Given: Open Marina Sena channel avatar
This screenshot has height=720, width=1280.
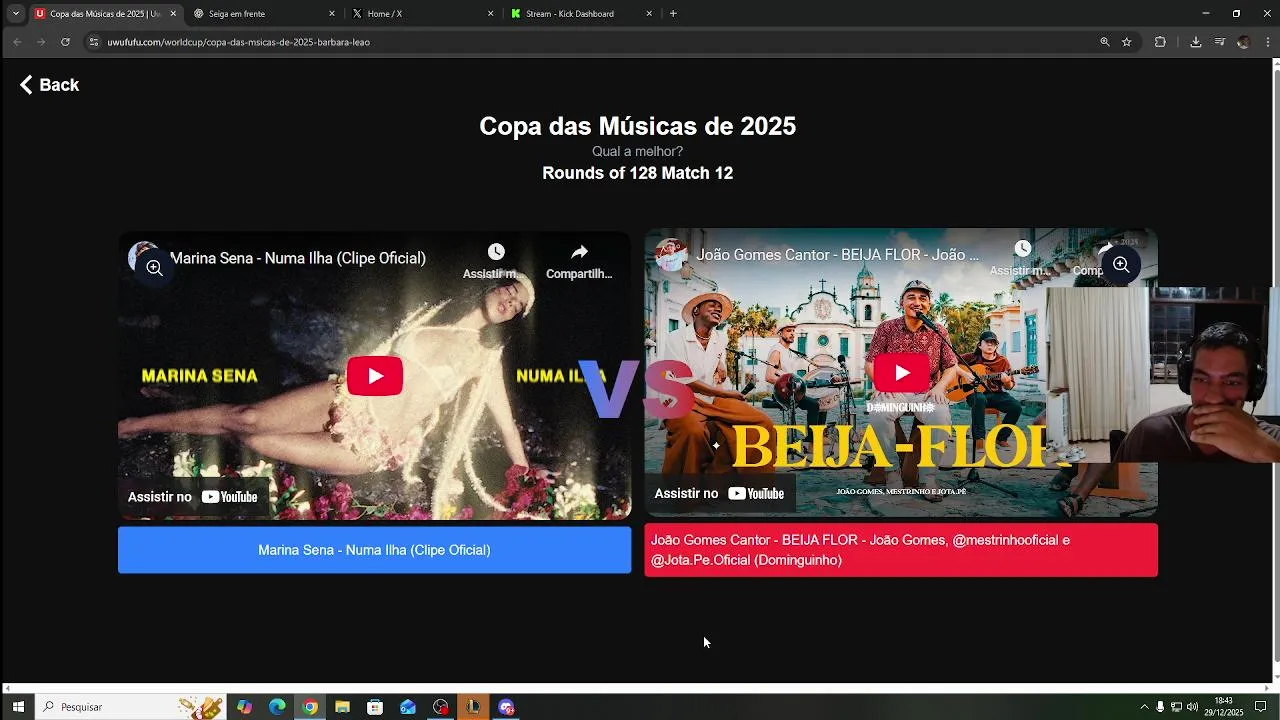Looking at the screenshot, I should [143, 257].
